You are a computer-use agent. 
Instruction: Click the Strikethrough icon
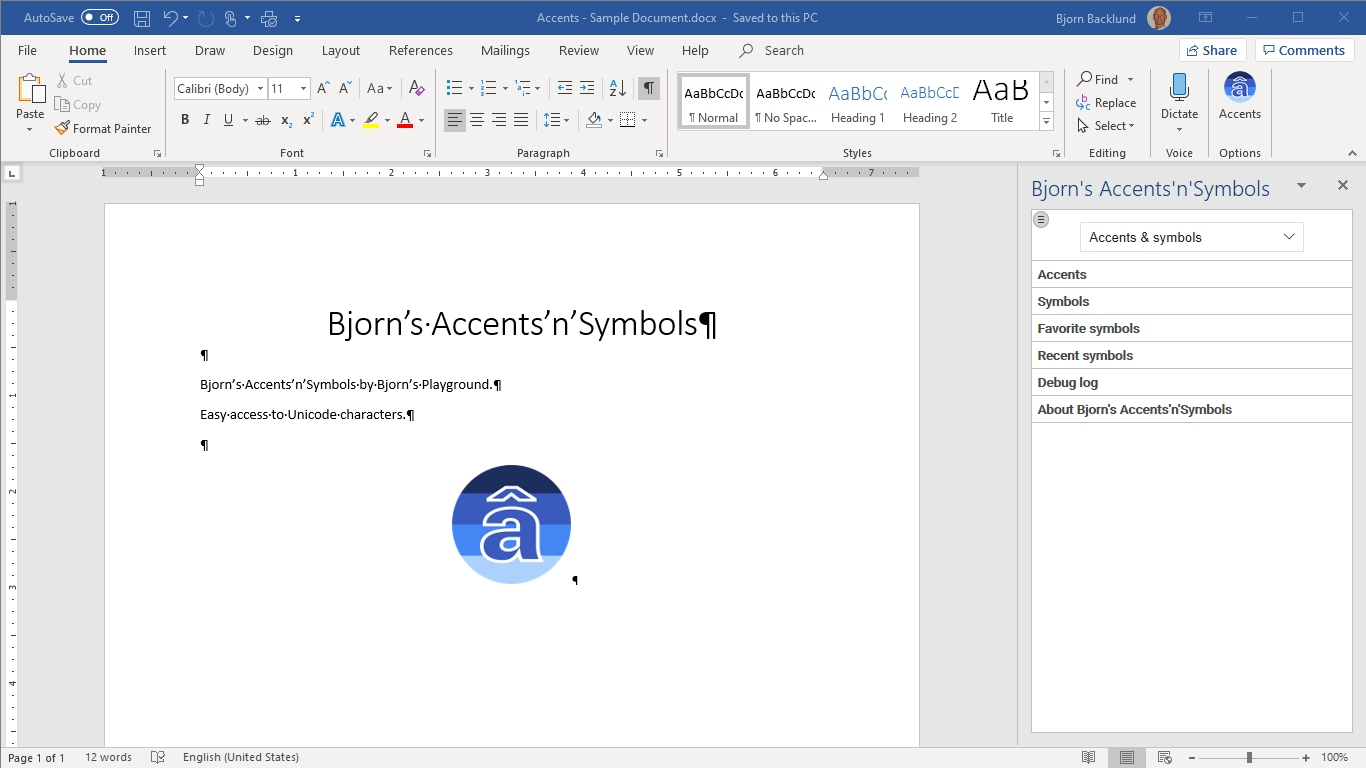tap(262, 120)
